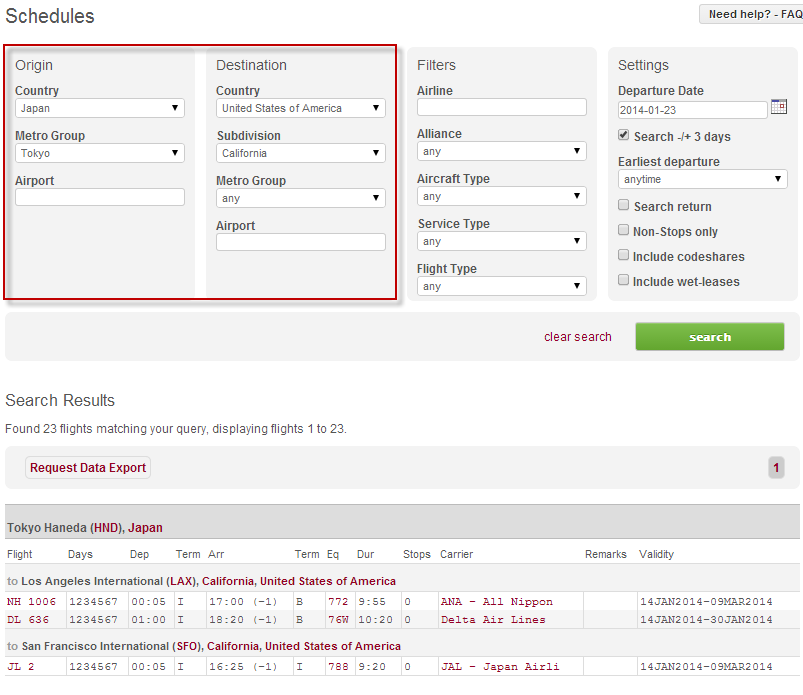Expand the Alliance filter dropdown
This screenshot has height=695, width=803.
pos(502,151)
